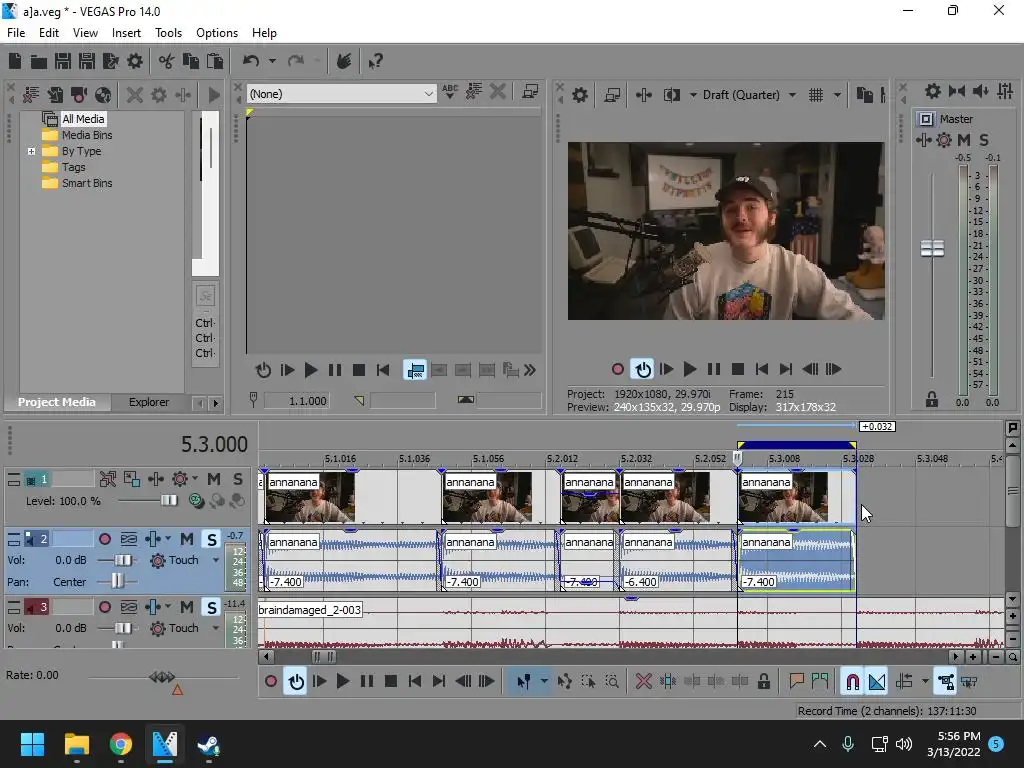
Task: Insert a marker from timeline toolbar
Action: pyautogui.click(x=797, y=682)
